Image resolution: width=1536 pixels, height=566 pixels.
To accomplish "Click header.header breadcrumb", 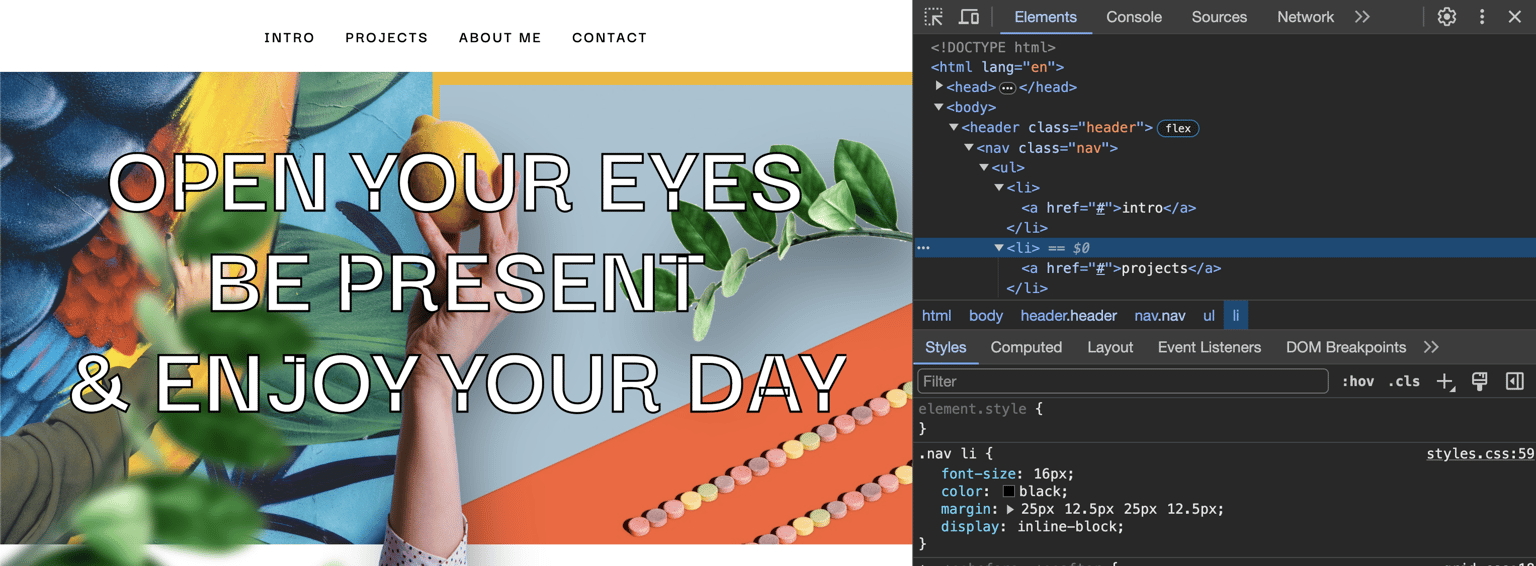I will point(1068,315).
